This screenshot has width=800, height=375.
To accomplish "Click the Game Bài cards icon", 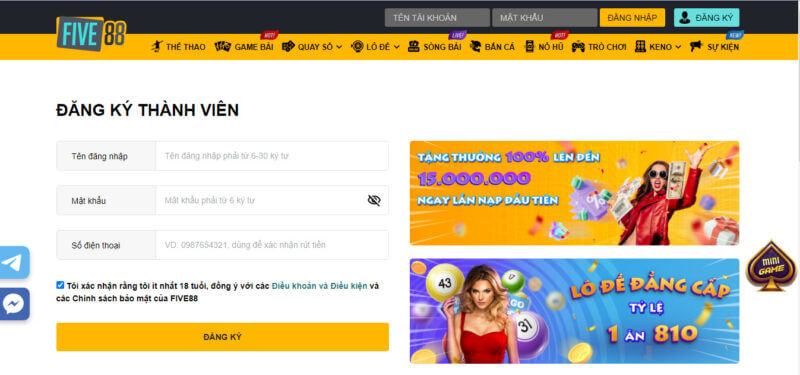I will pyautogui.click(x=222, y=46).
